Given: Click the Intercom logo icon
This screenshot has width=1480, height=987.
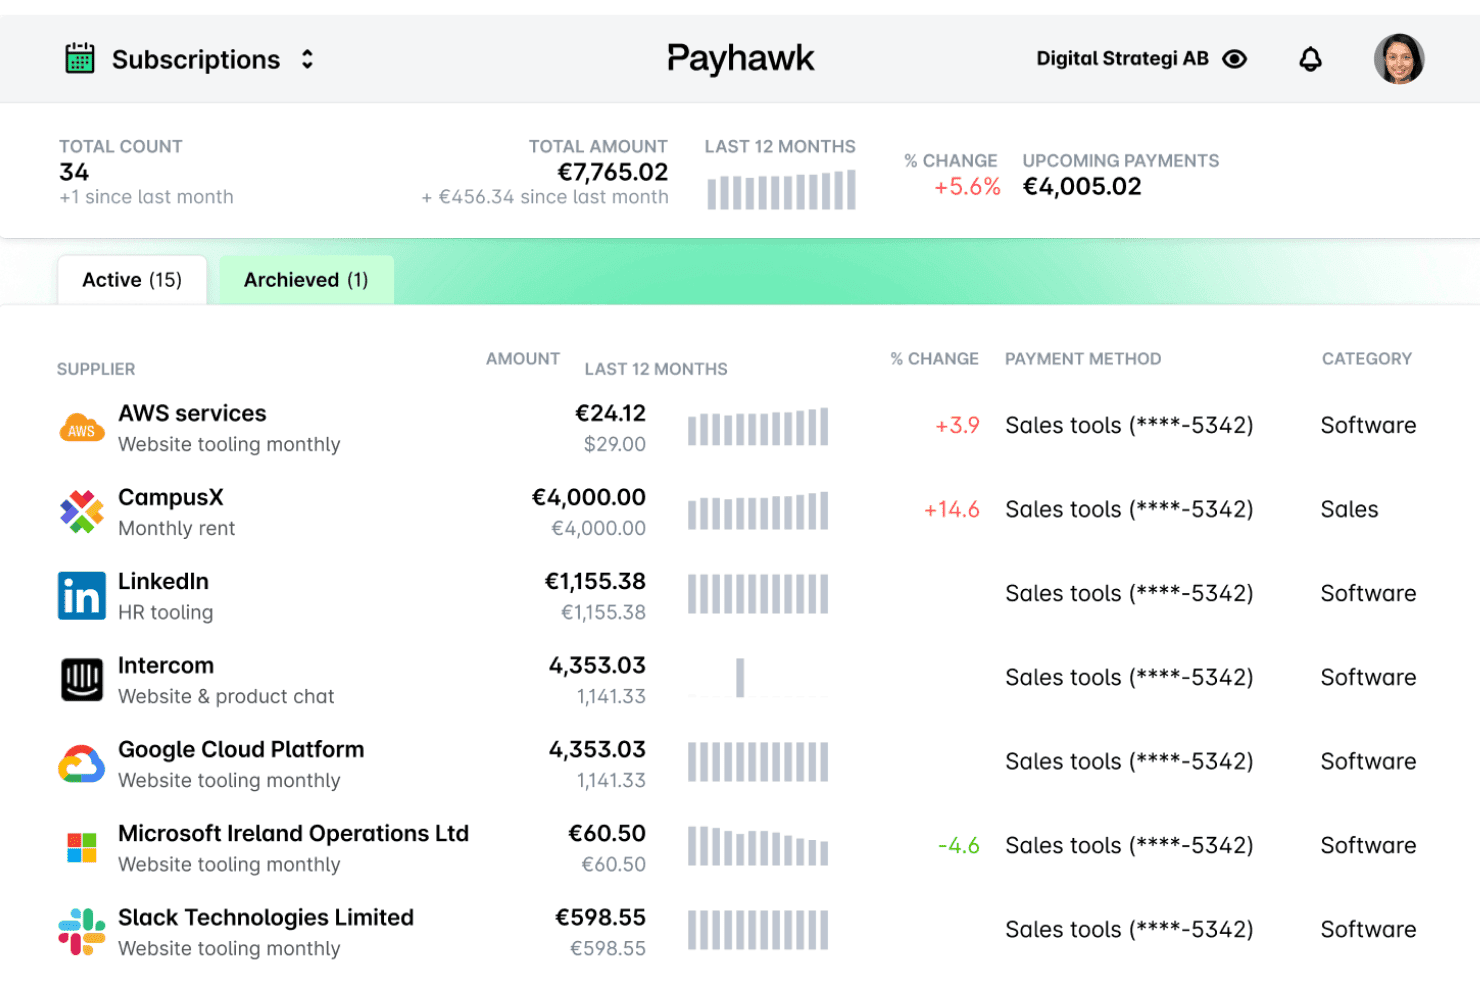Looking at the screenshot, I should pyautogui.click(x=81, y=680).
